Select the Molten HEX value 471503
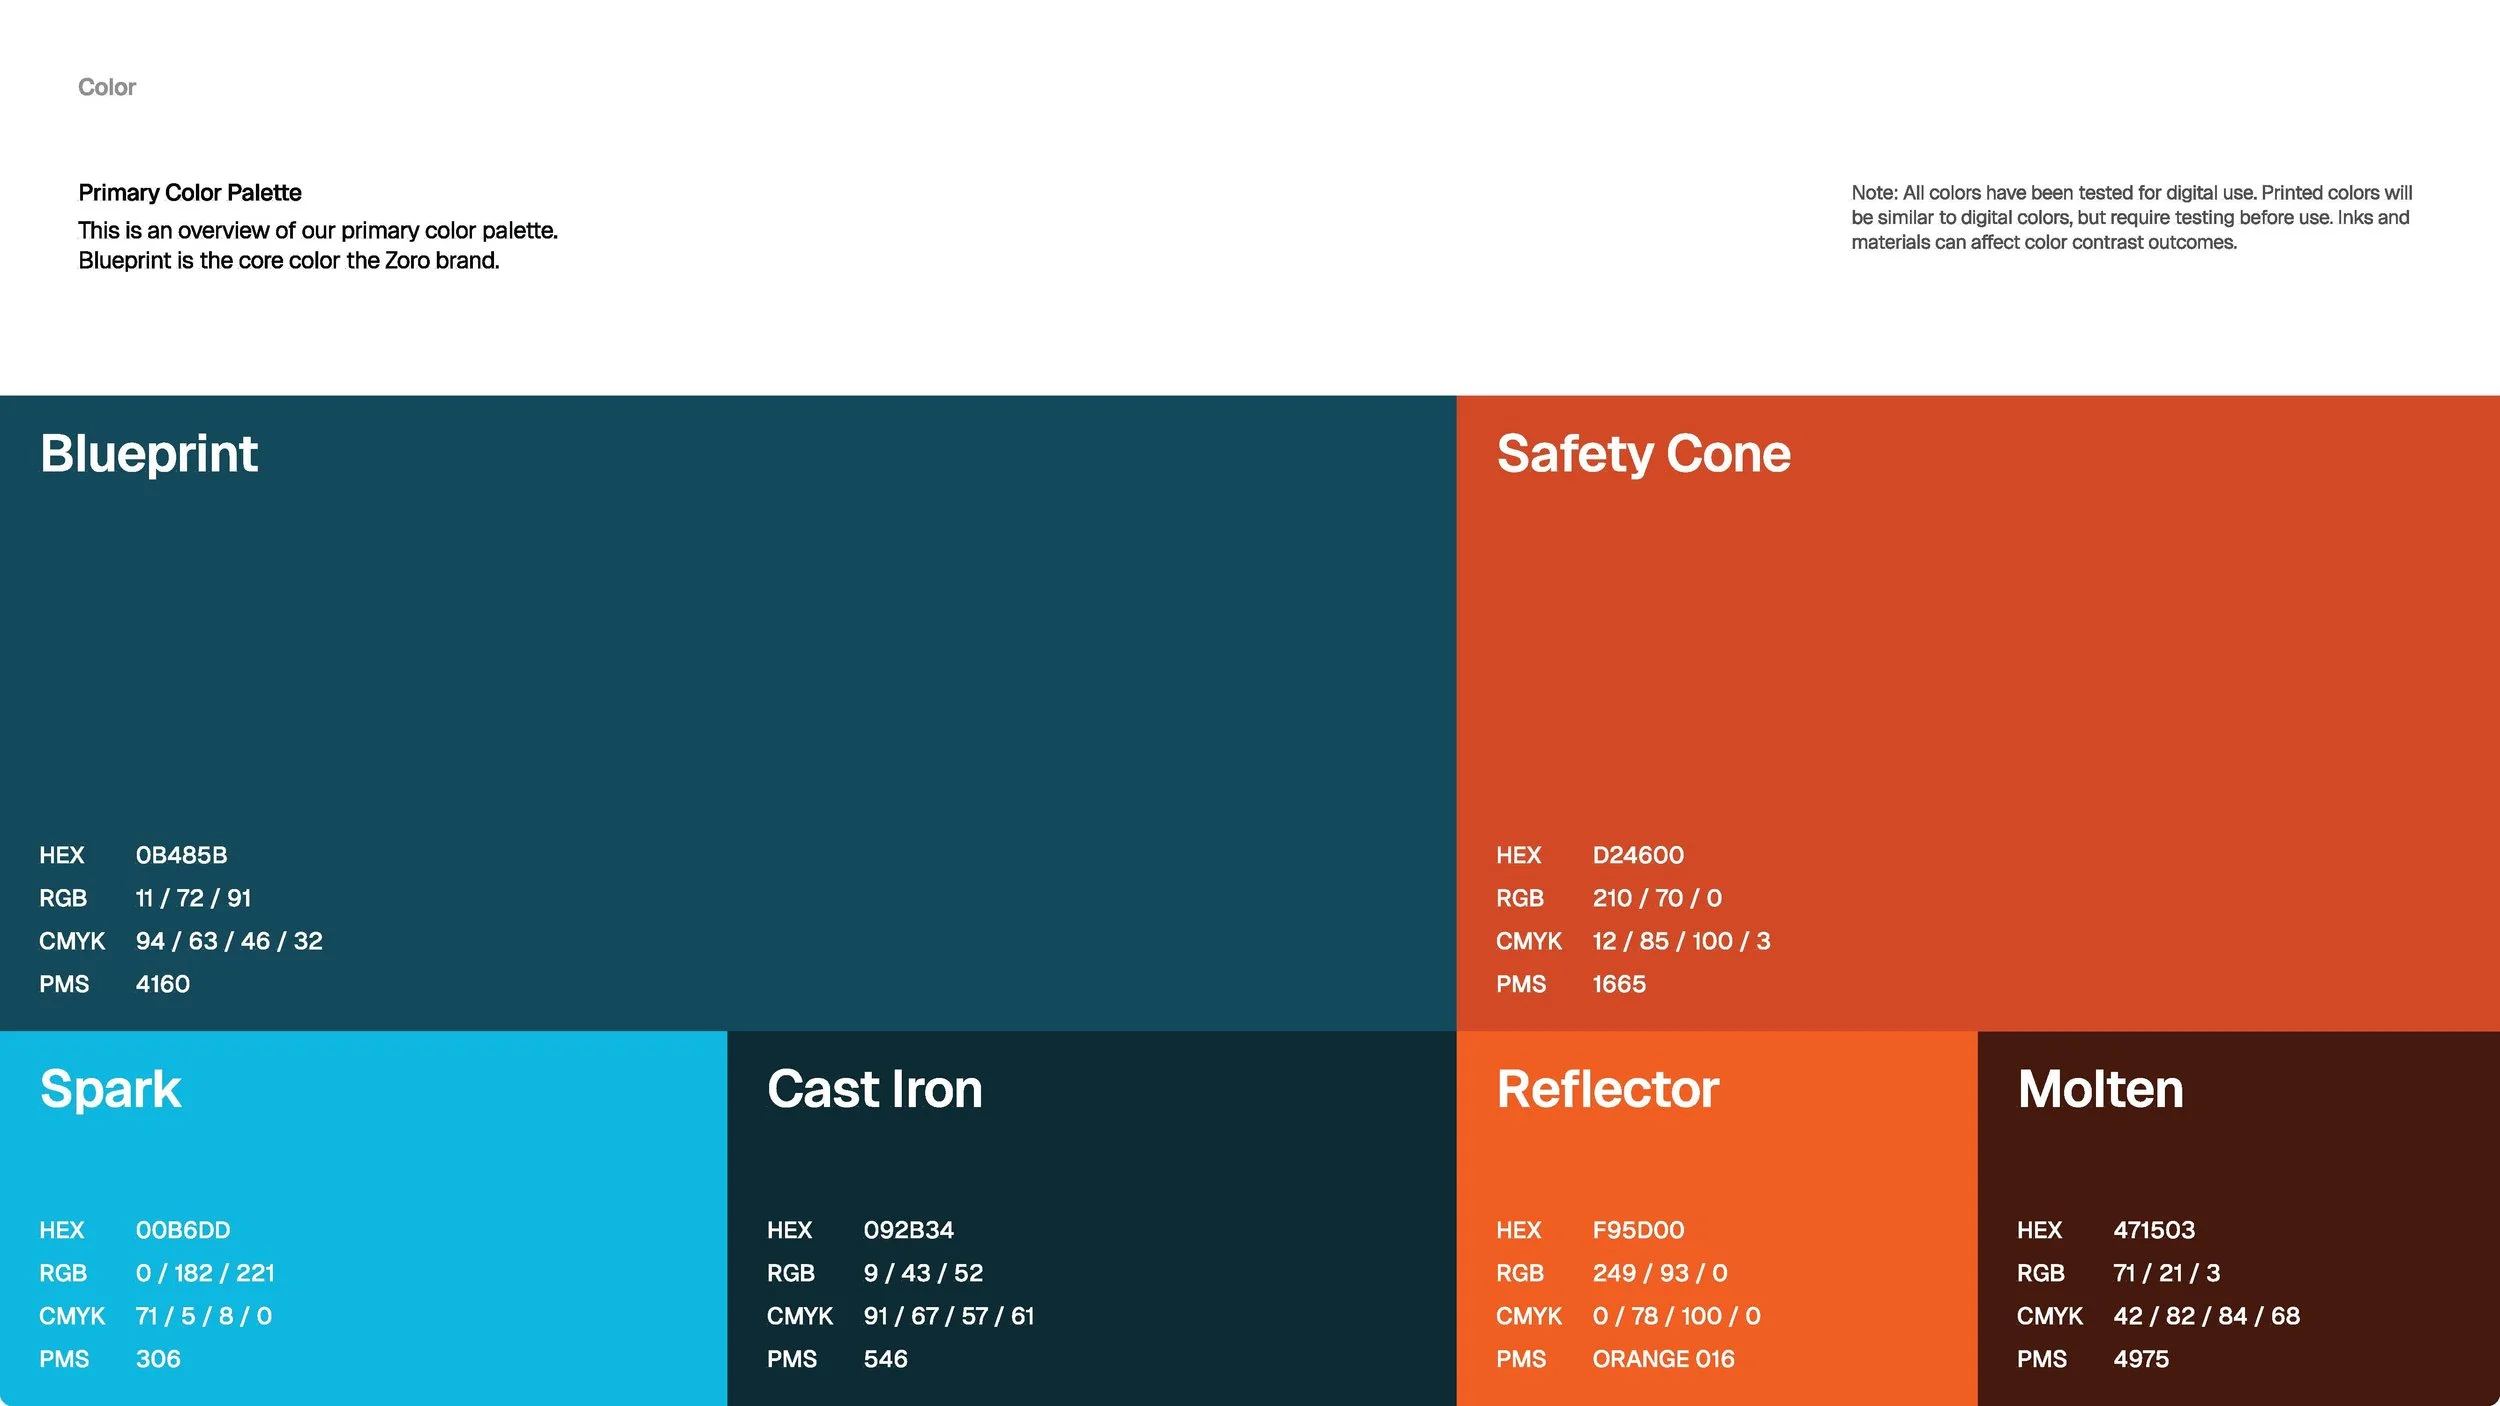Screen dimensions: 2500x1406 coord(2154,1230)
